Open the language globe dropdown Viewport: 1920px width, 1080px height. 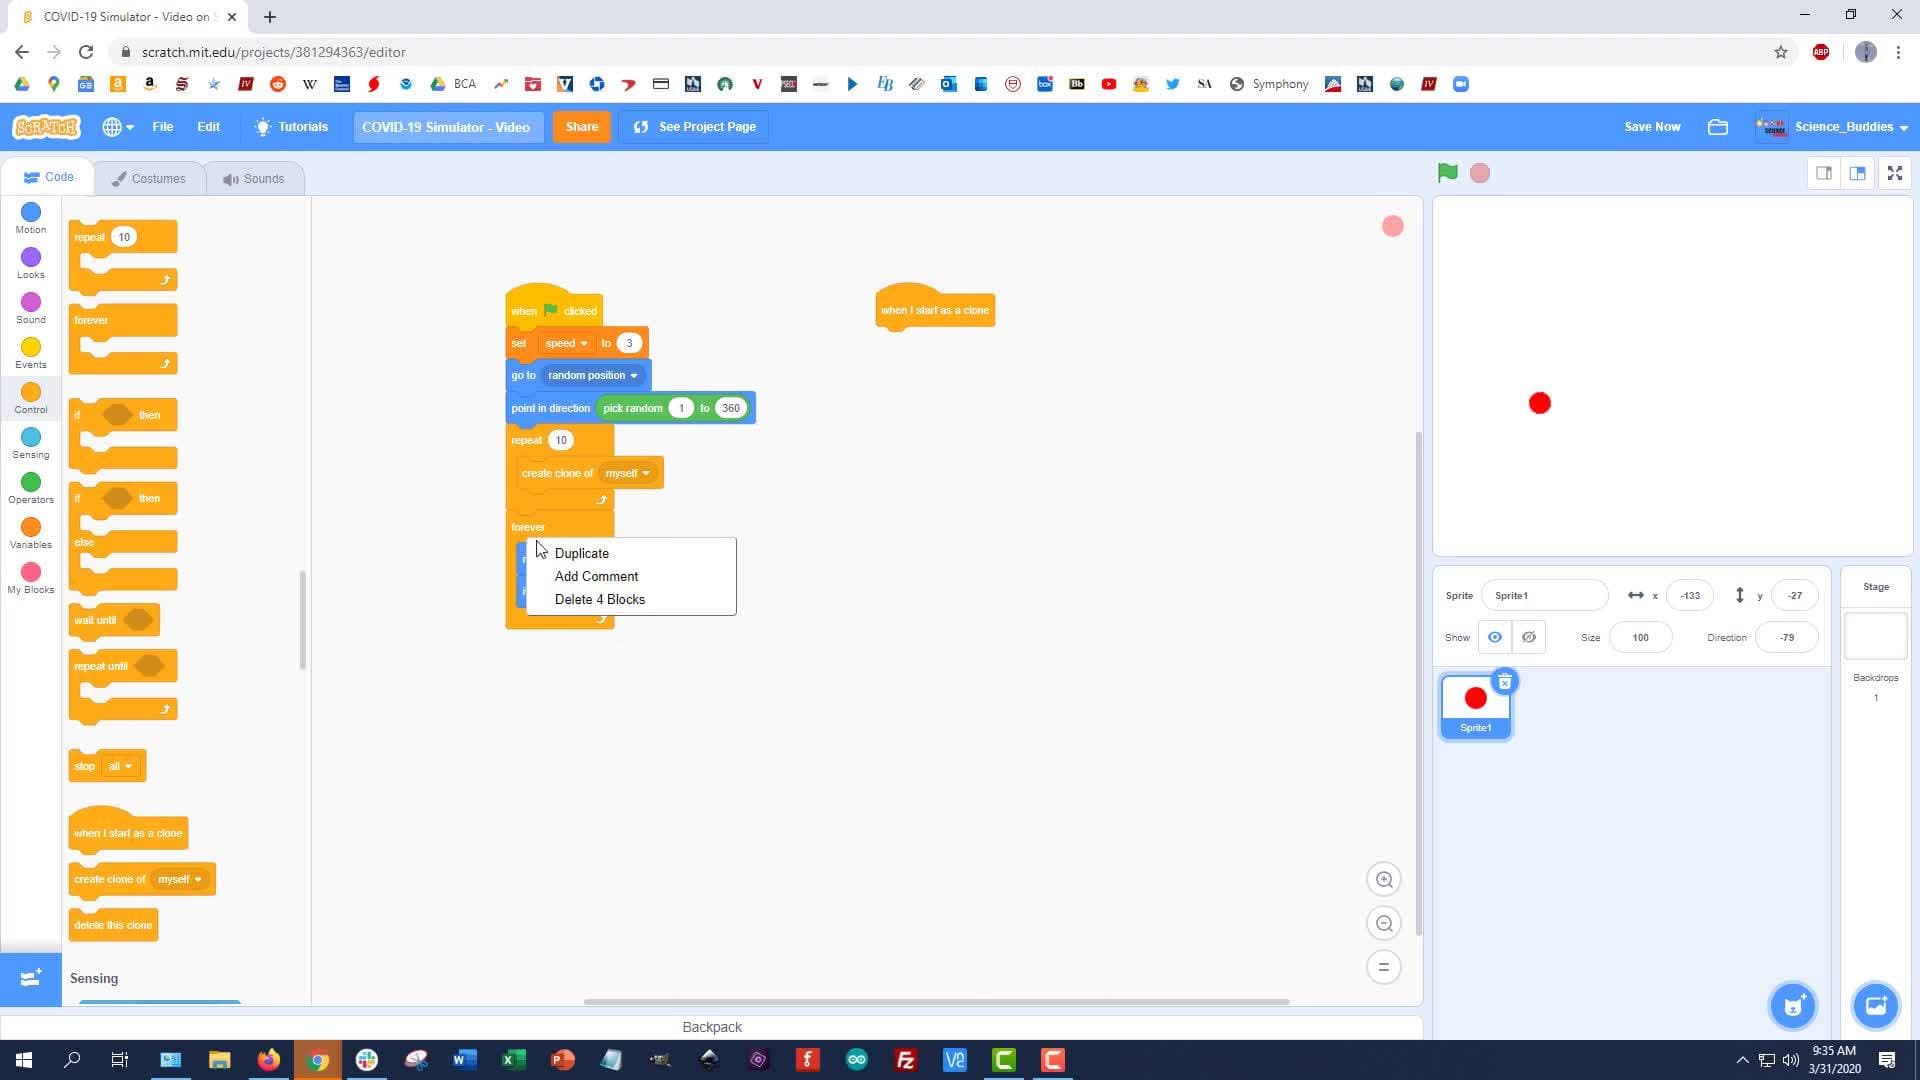(115, 127)
